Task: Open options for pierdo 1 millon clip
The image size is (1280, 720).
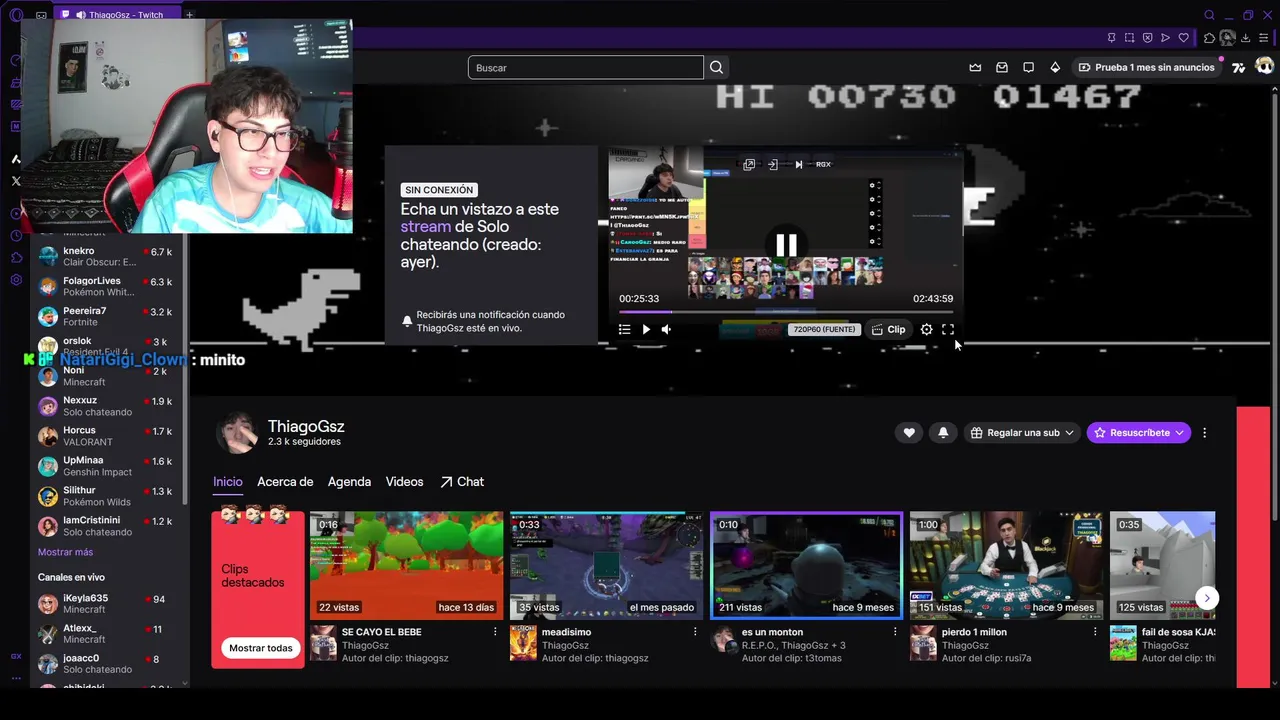Action: coord(1095,632)
